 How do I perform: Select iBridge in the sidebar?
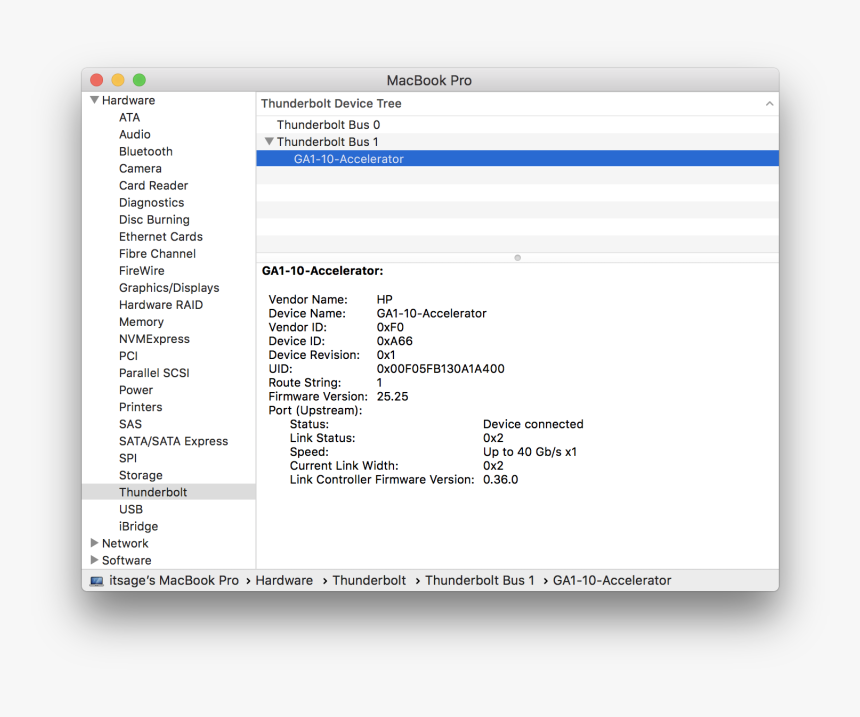(138, 526)
